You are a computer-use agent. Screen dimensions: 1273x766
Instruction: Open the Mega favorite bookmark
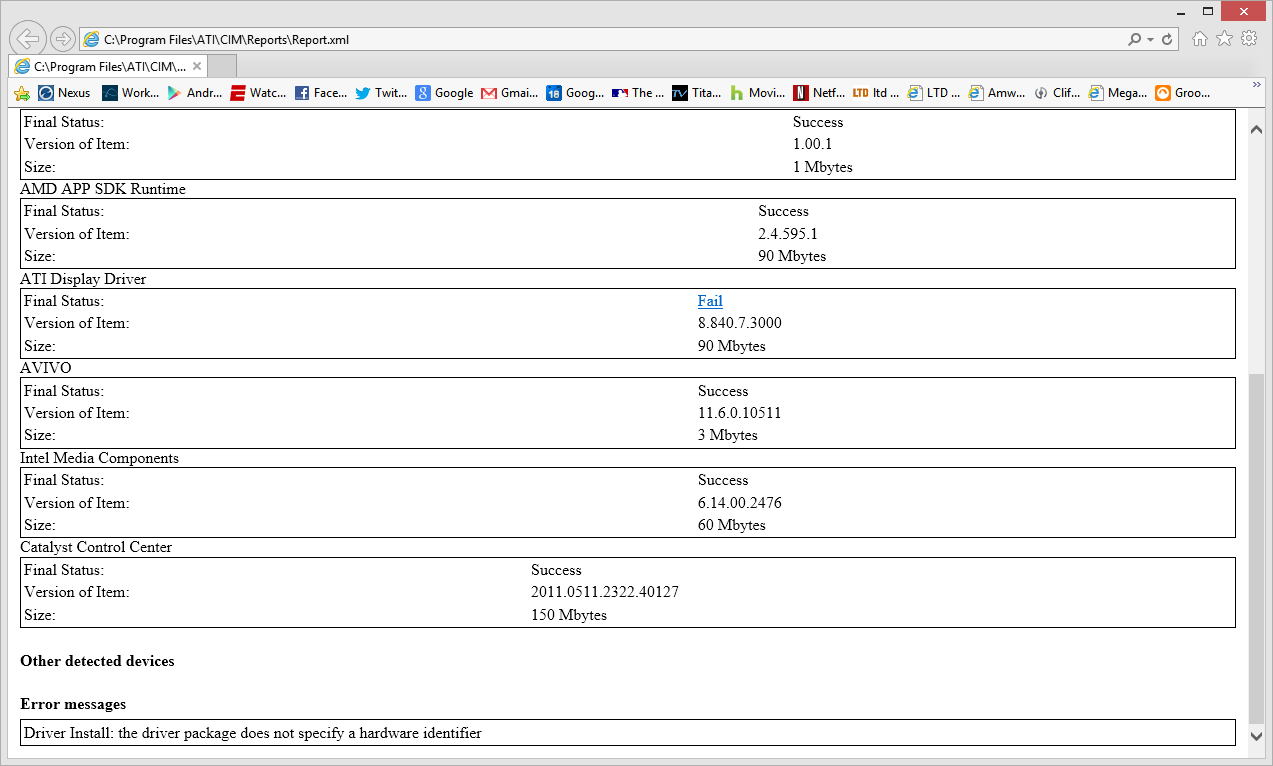click(1118, 93)
